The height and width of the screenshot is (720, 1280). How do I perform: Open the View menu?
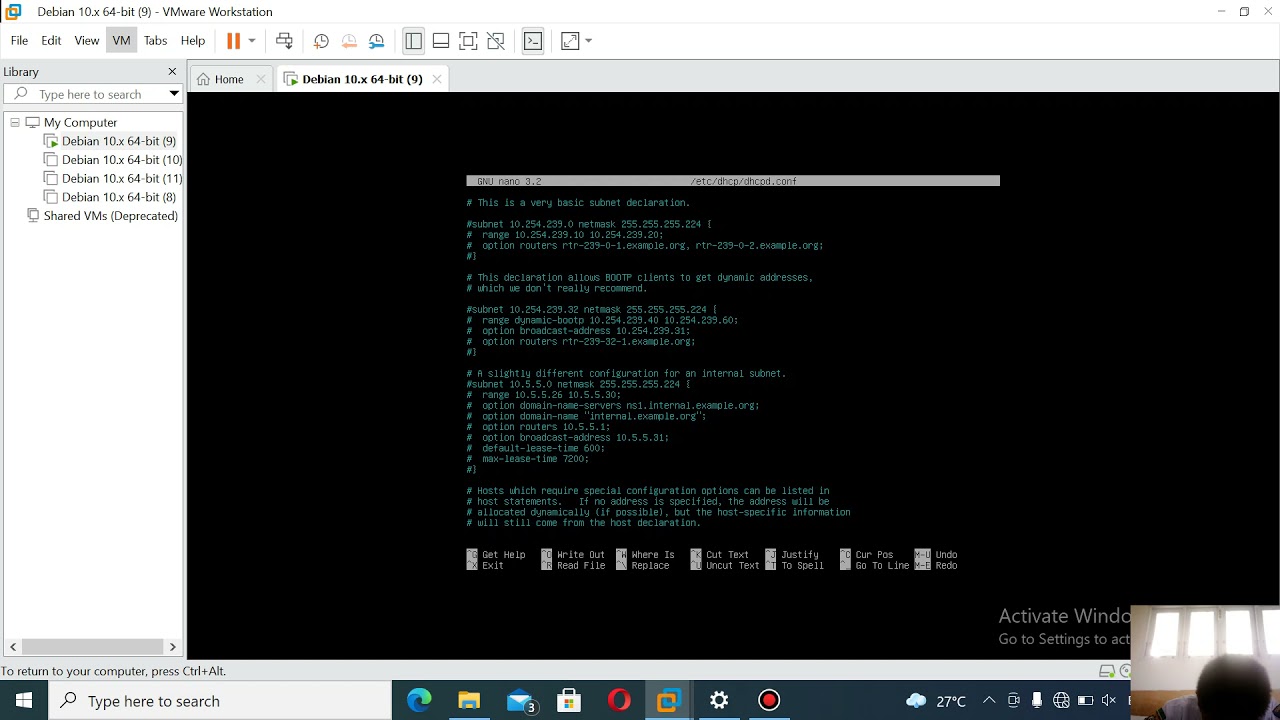87,41
